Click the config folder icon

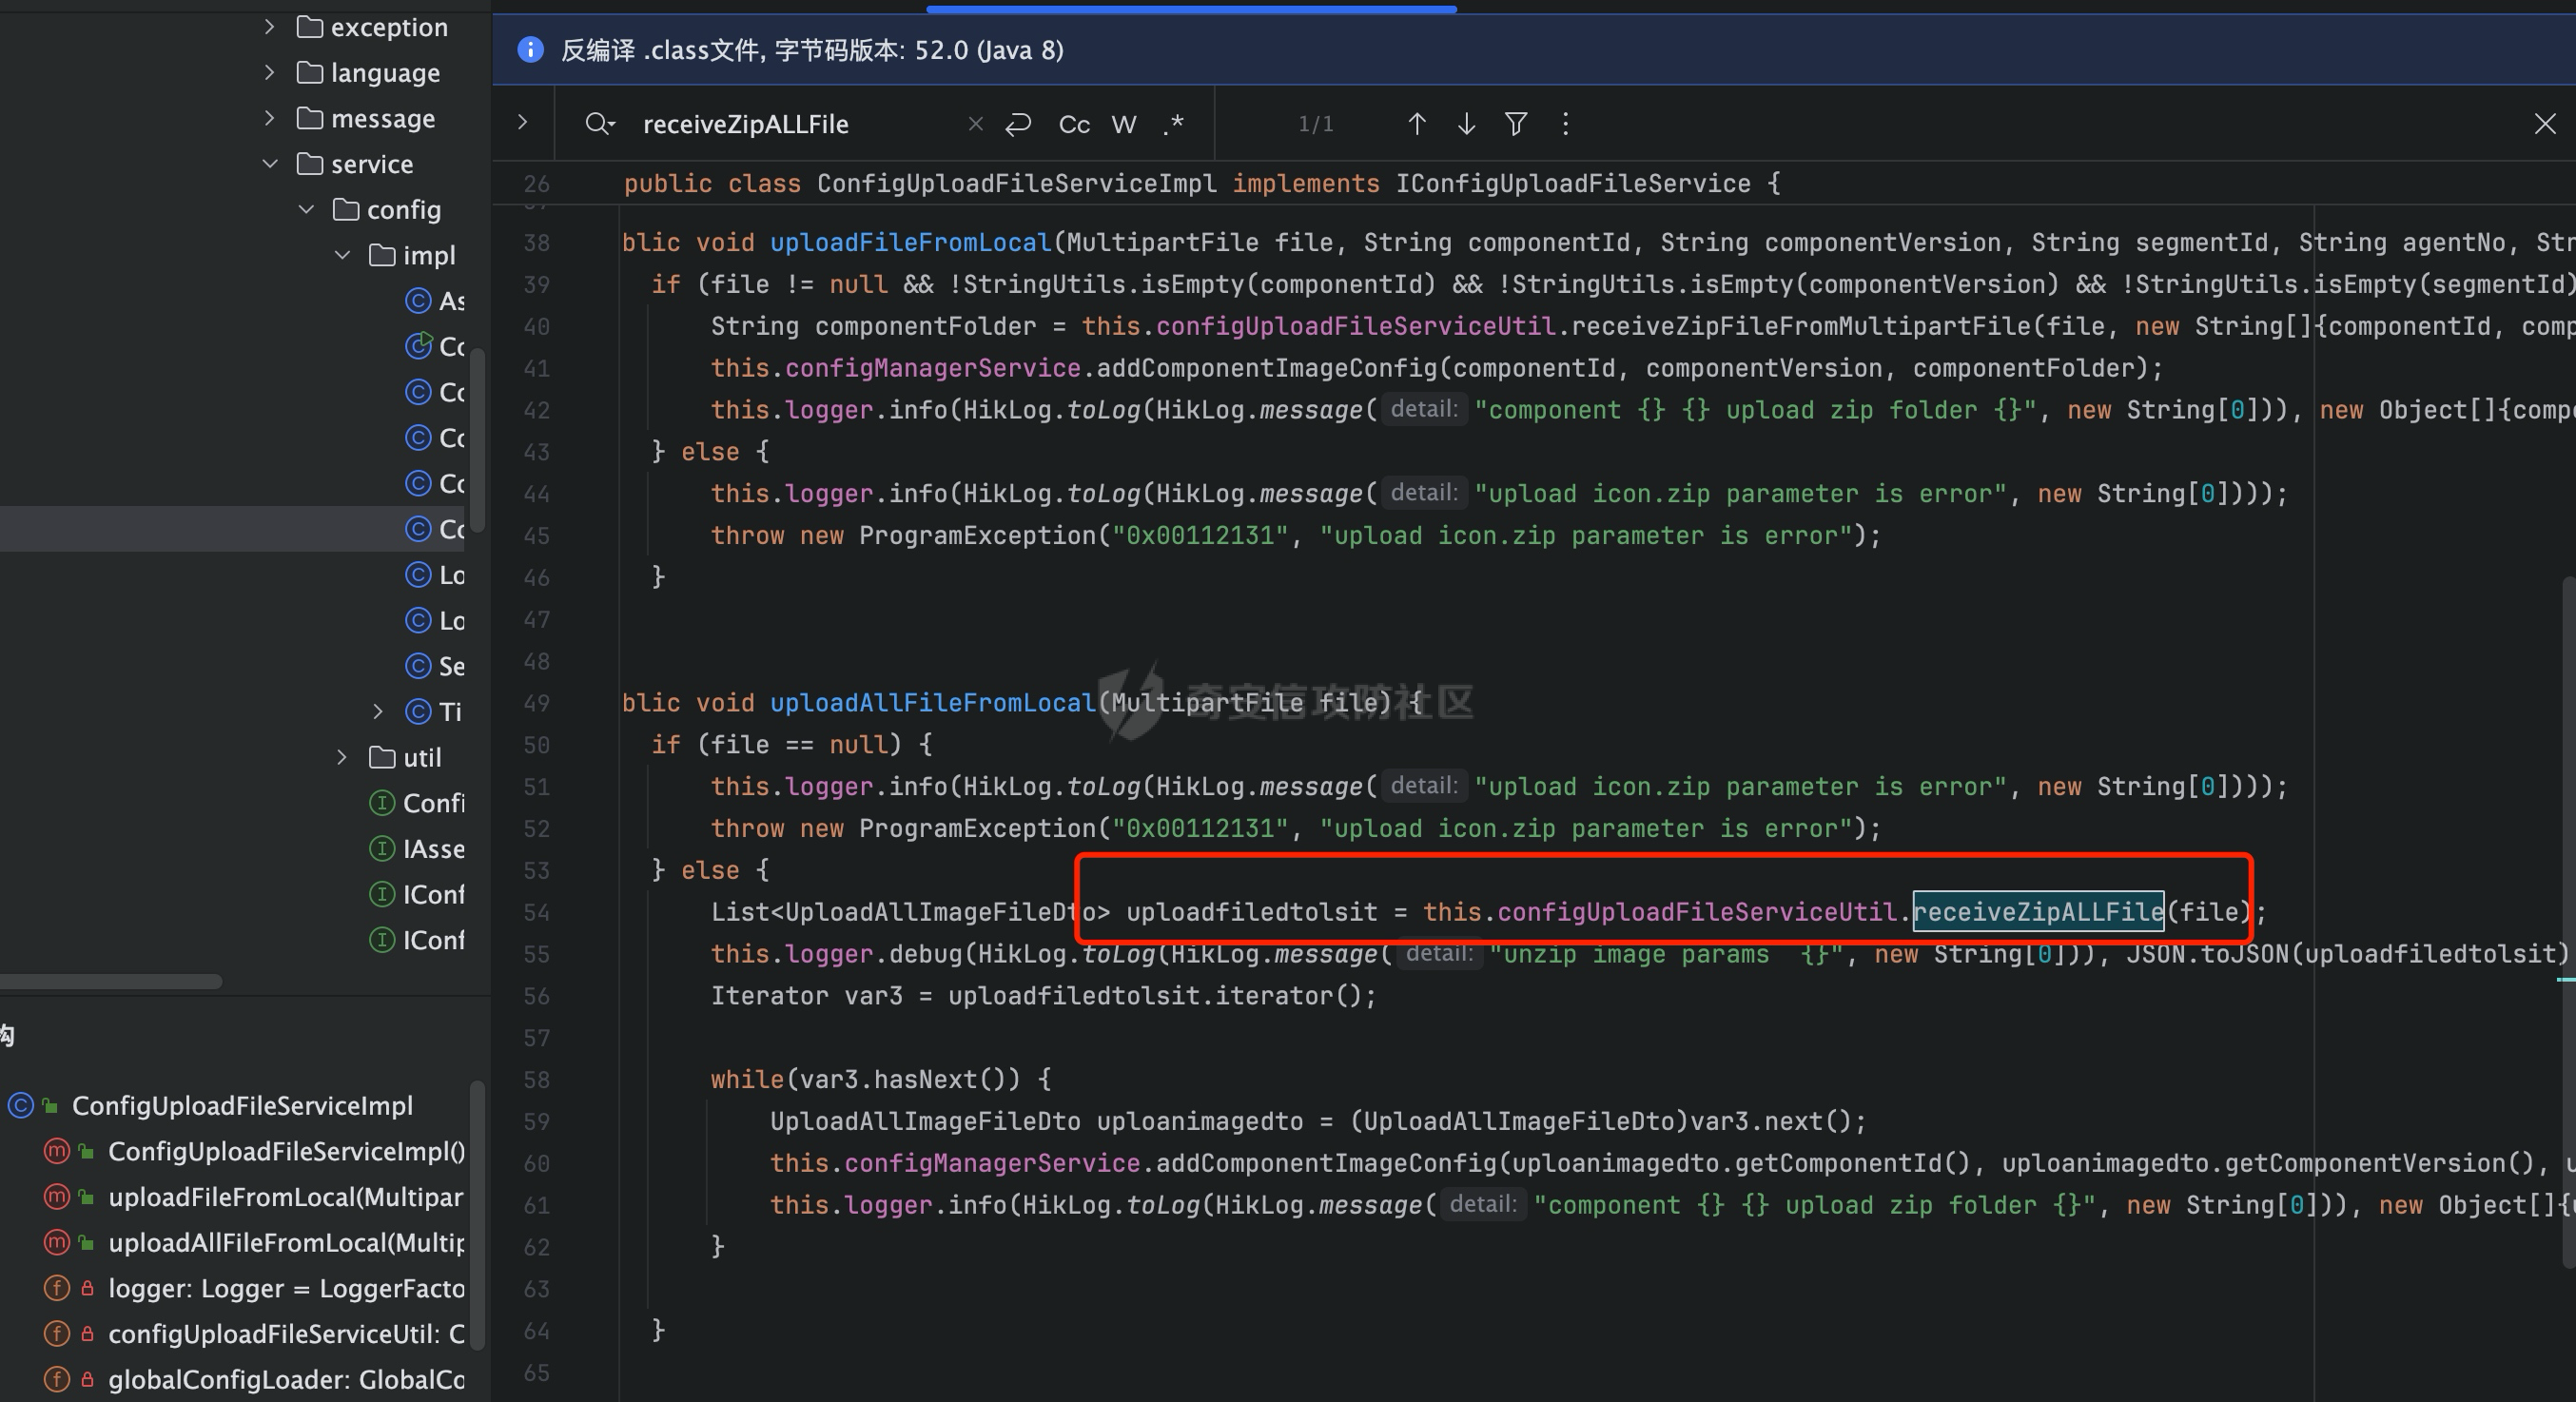click(x=346, y=209)
